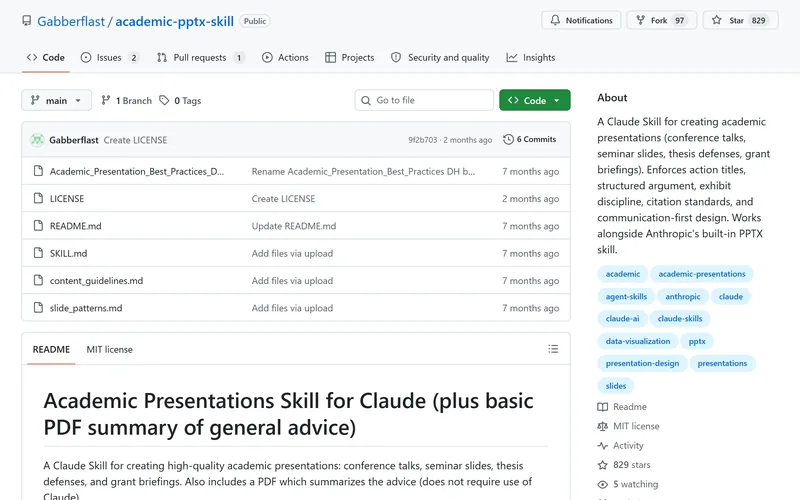The width and height of the screenshot is (800, 500).
Task: Open the academic-pptx-skill repository link
Action: 174,21
